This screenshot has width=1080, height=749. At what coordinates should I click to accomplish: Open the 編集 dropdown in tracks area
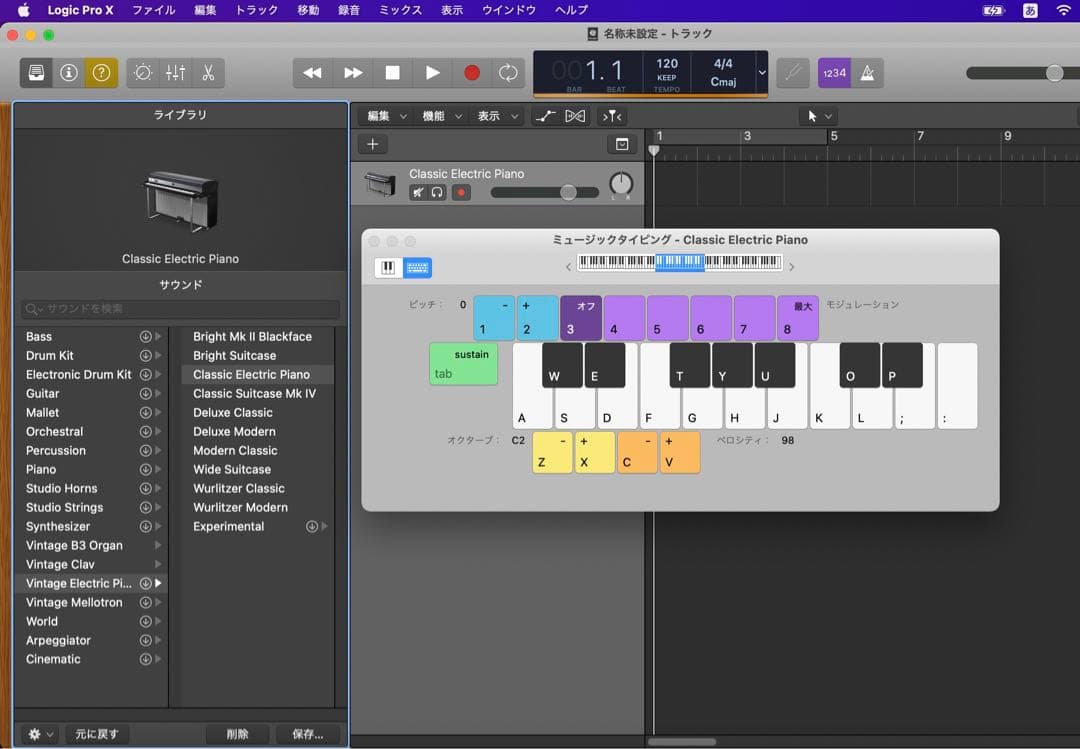coord(386,116)
